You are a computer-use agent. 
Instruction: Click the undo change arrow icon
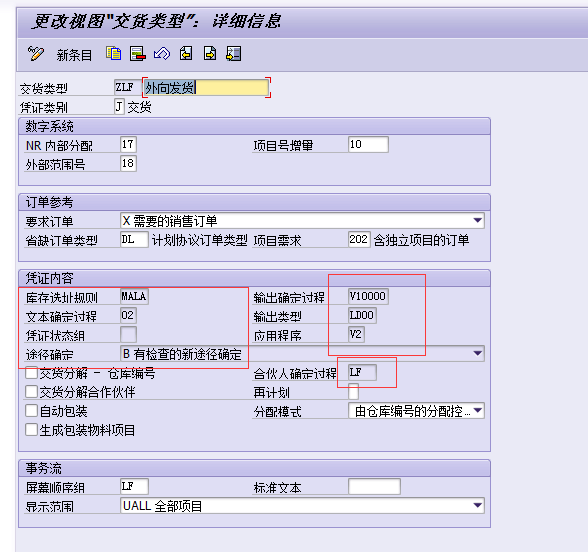162,54
